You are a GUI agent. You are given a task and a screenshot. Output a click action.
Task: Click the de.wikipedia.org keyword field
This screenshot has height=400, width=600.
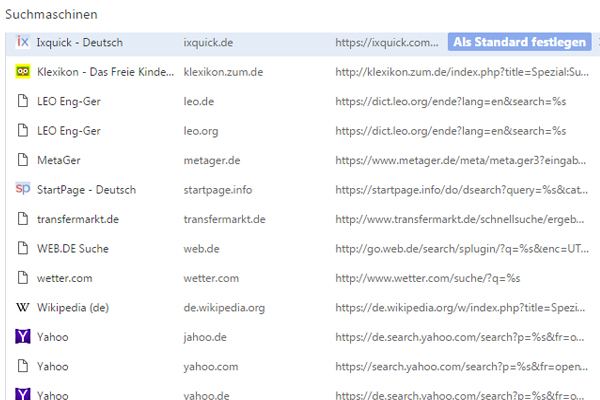(x=224, y=307)
